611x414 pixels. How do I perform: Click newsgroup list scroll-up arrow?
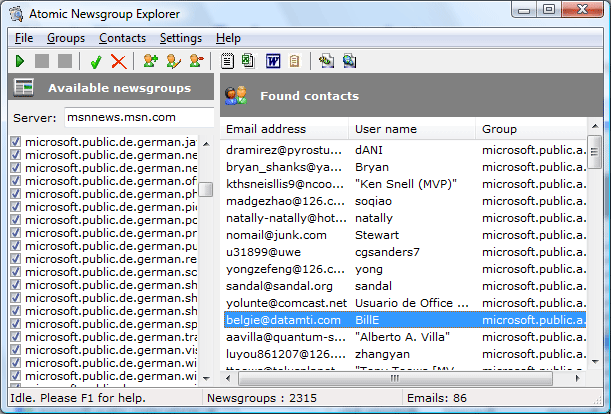[x=207, y=144]
